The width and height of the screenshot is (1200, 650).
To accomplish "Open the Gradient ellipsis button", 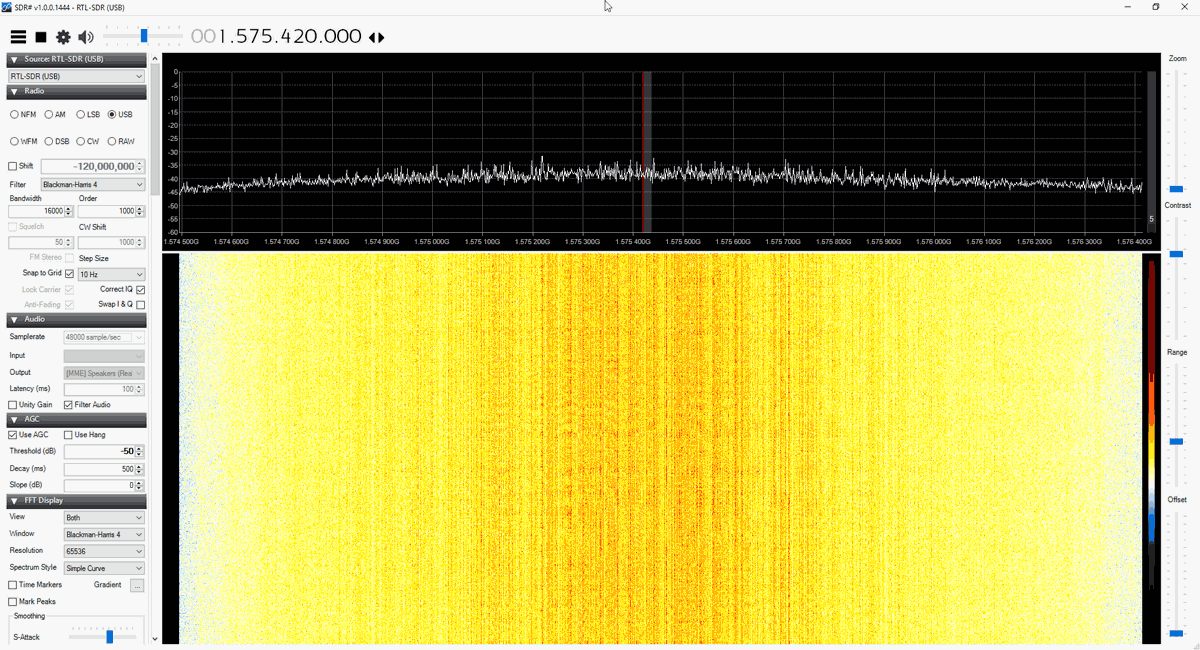I will point(137,585).
